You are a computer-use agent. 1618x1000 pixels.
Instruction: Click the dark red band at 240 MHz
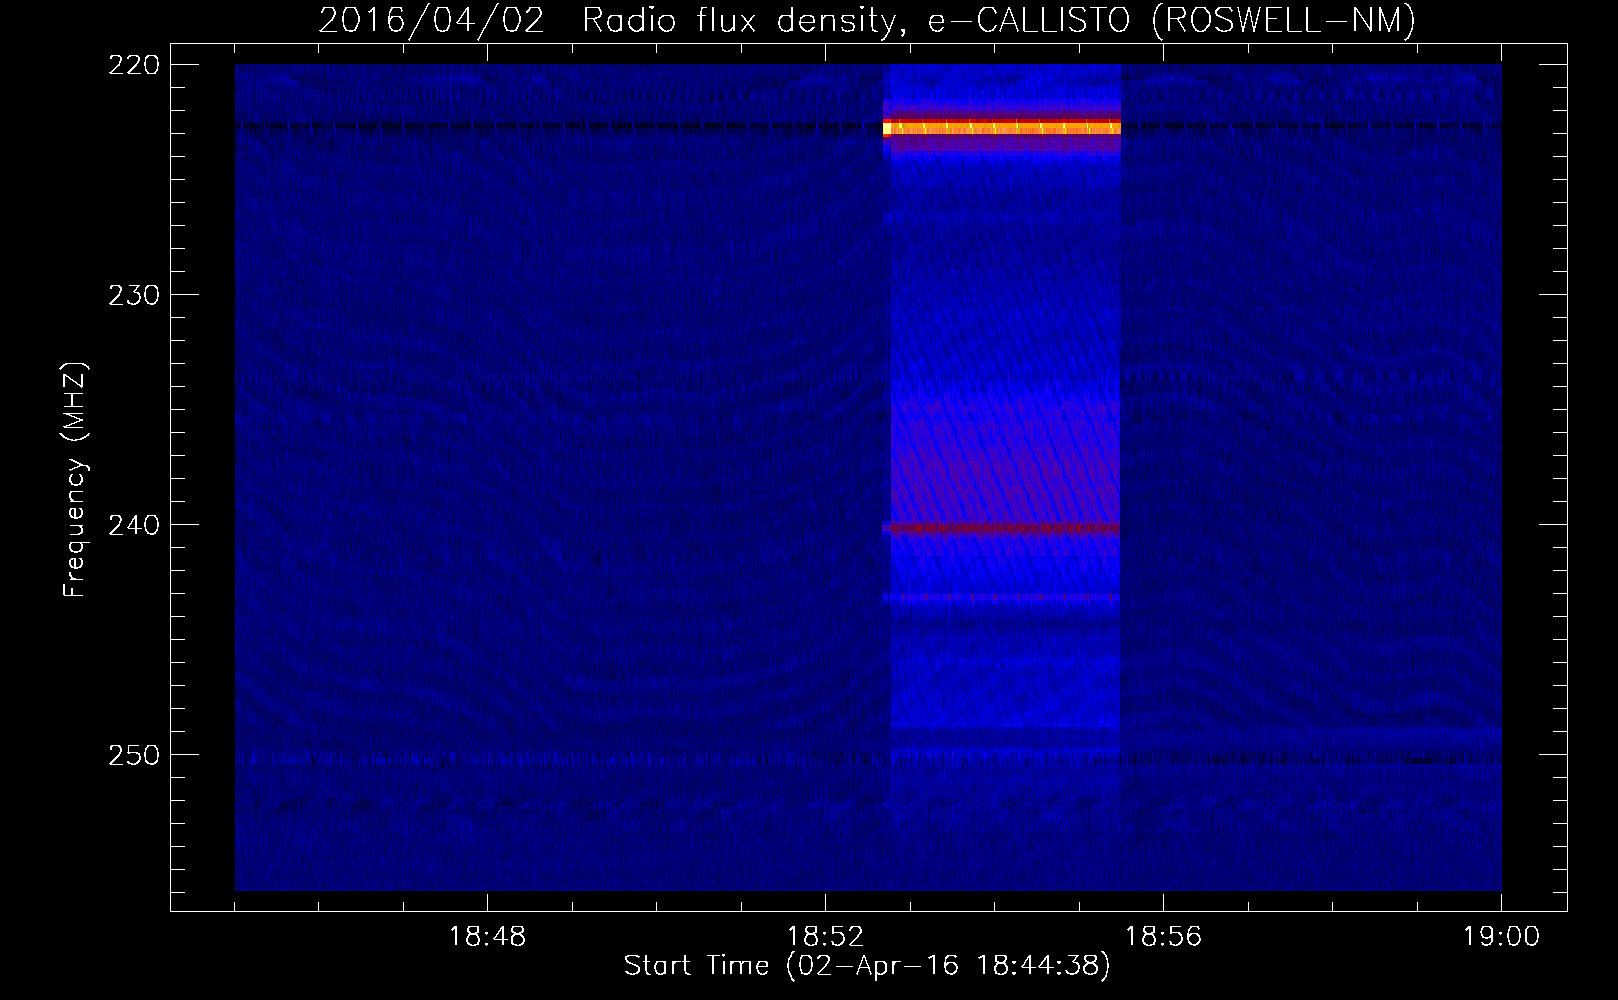[1001, 528]
